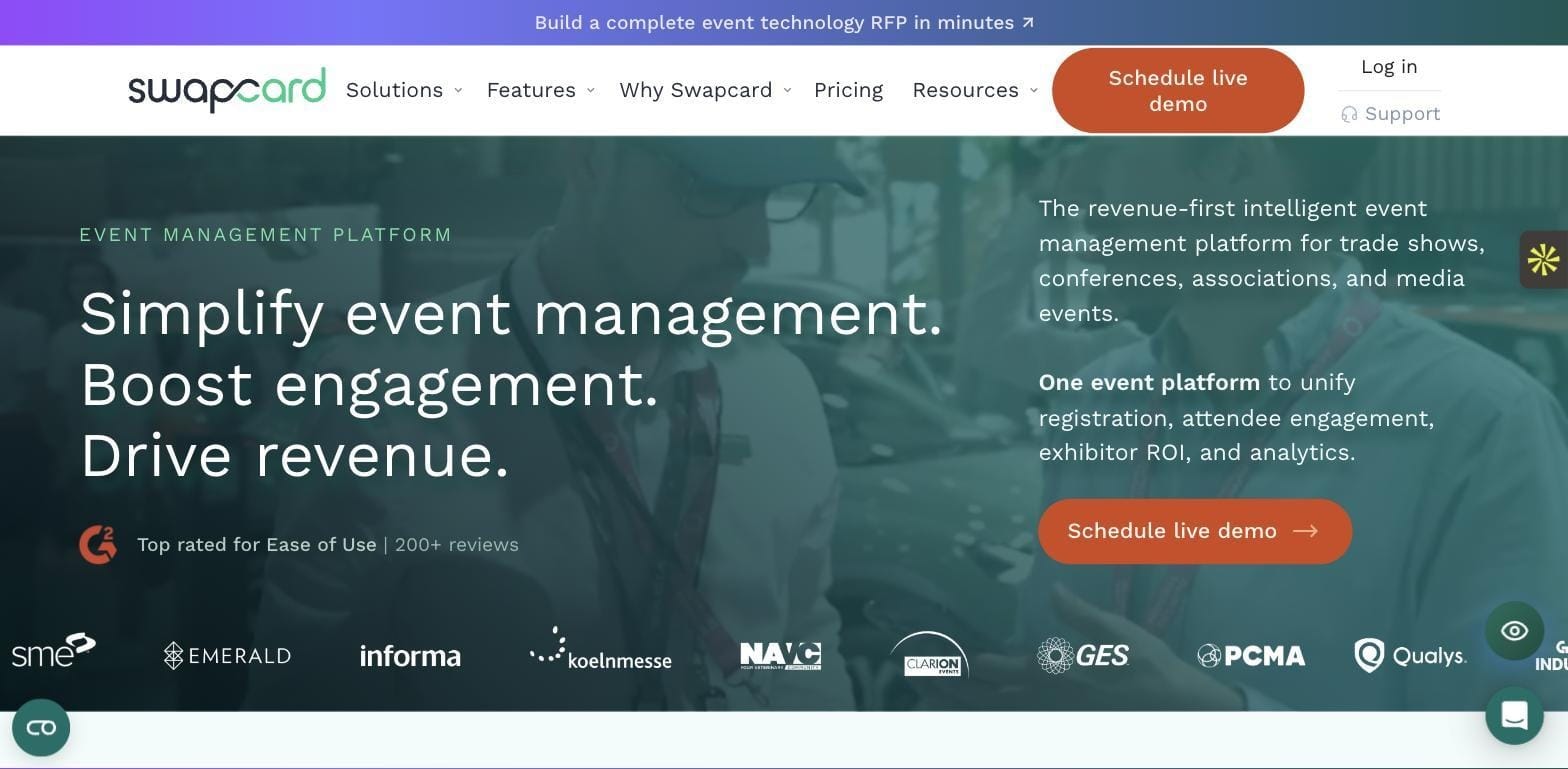Click the NAVC logo
This screenshot has height=769, width=1568.
click(780, 656)
